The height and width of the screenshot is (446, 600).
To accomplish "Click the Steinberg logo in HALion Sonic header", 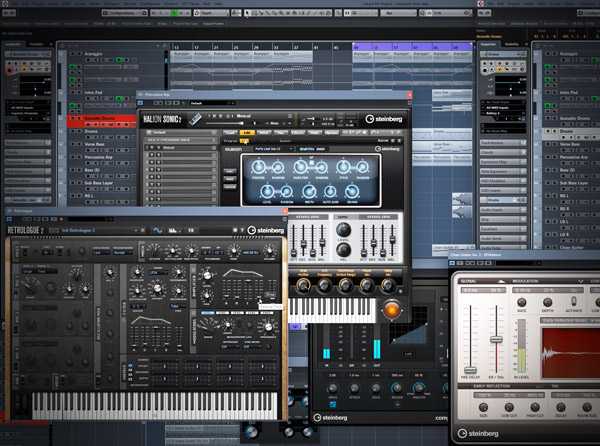I will (383, 119).
